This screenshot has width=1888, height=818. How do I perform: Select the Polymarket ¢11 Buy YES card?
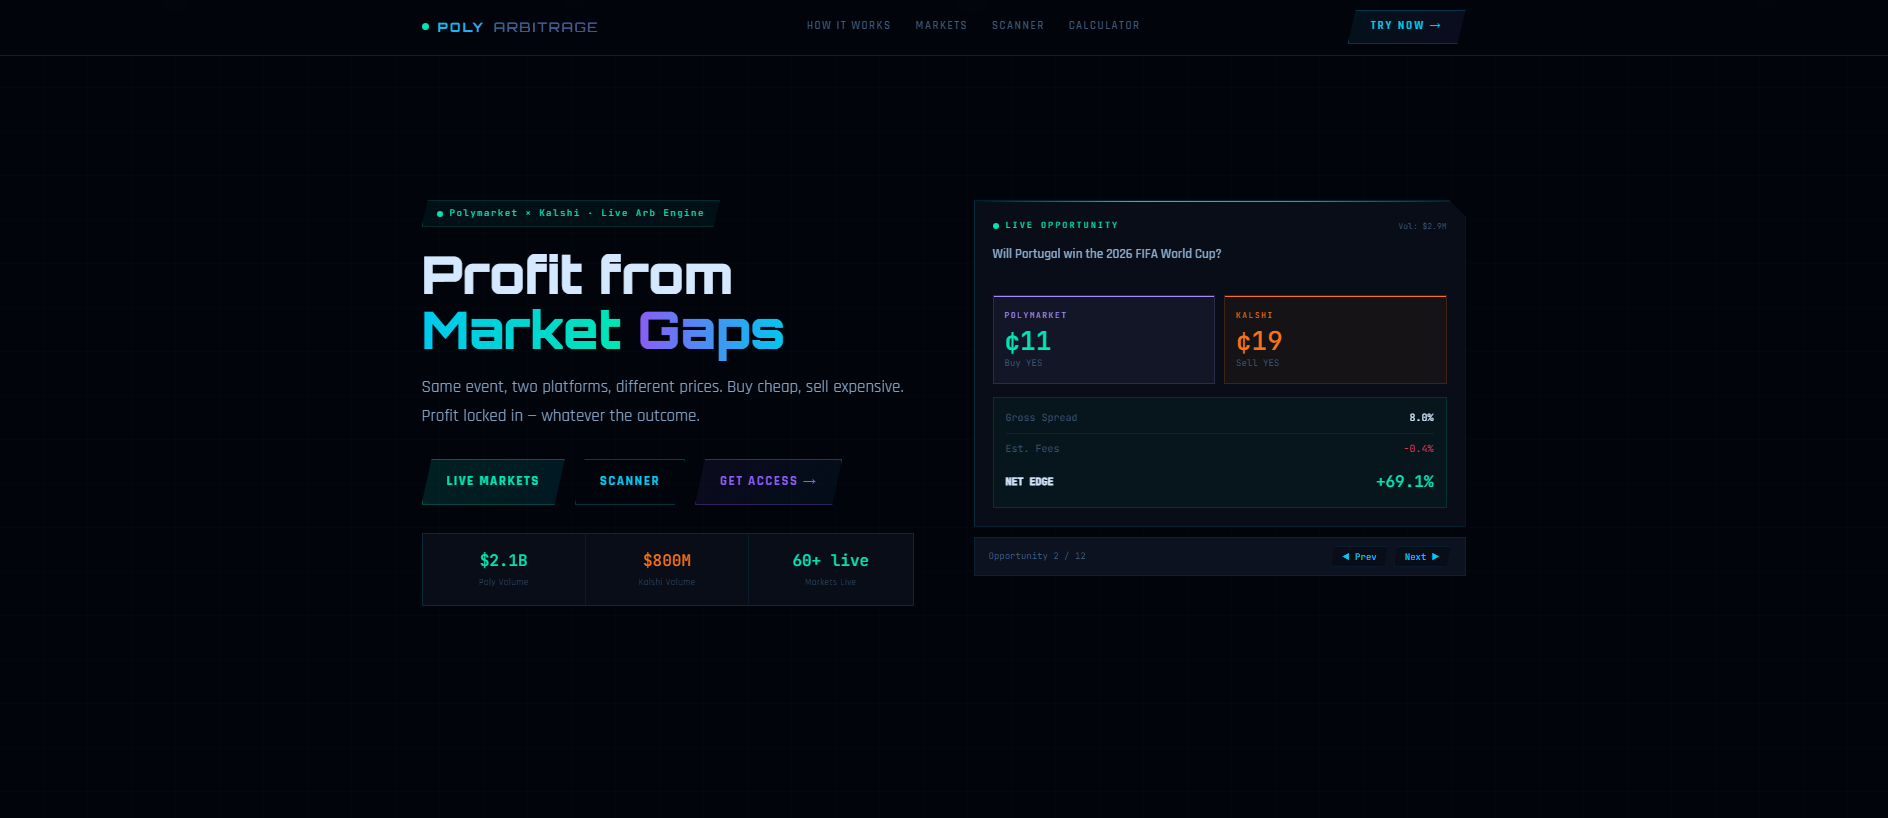coord(1103,340)
